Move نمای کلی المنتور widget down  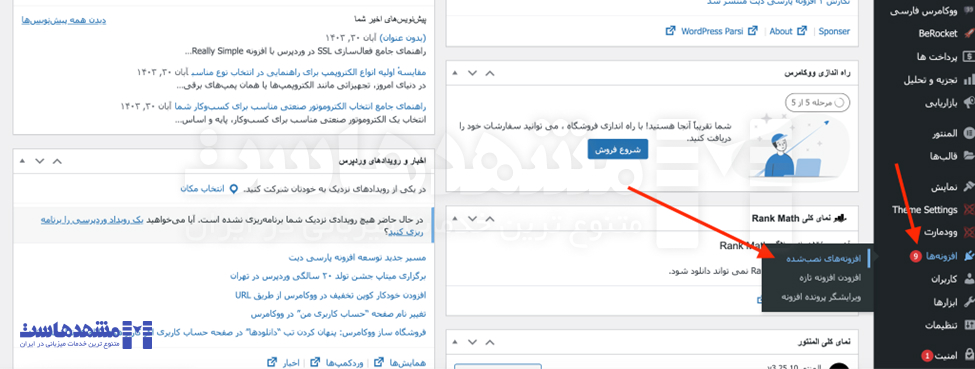point(473,343)
